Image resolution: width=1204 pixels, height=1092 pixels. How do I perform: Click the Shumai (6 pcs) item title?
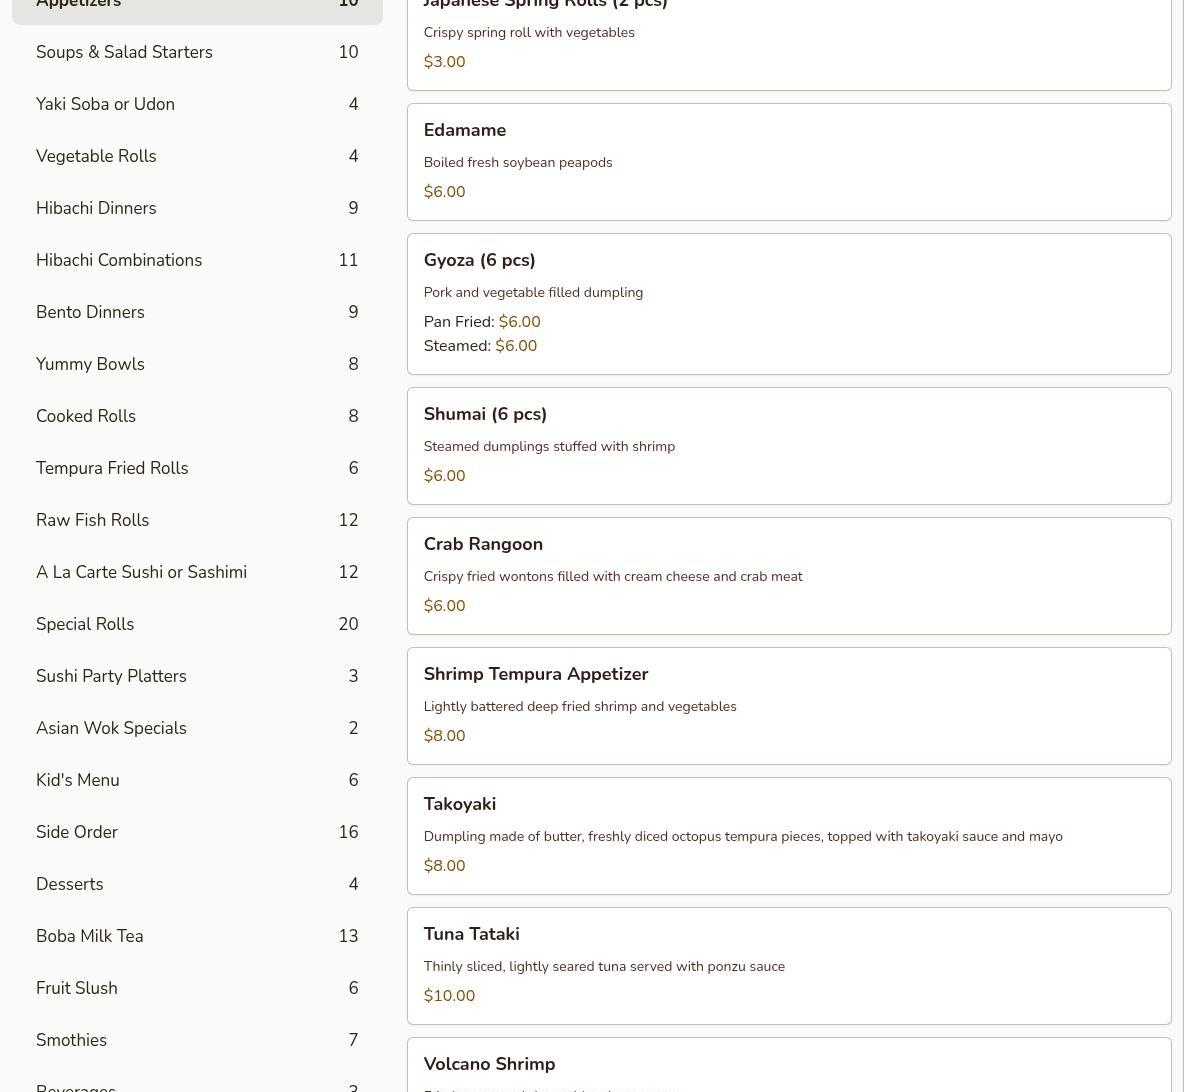[x=485, y=414]
